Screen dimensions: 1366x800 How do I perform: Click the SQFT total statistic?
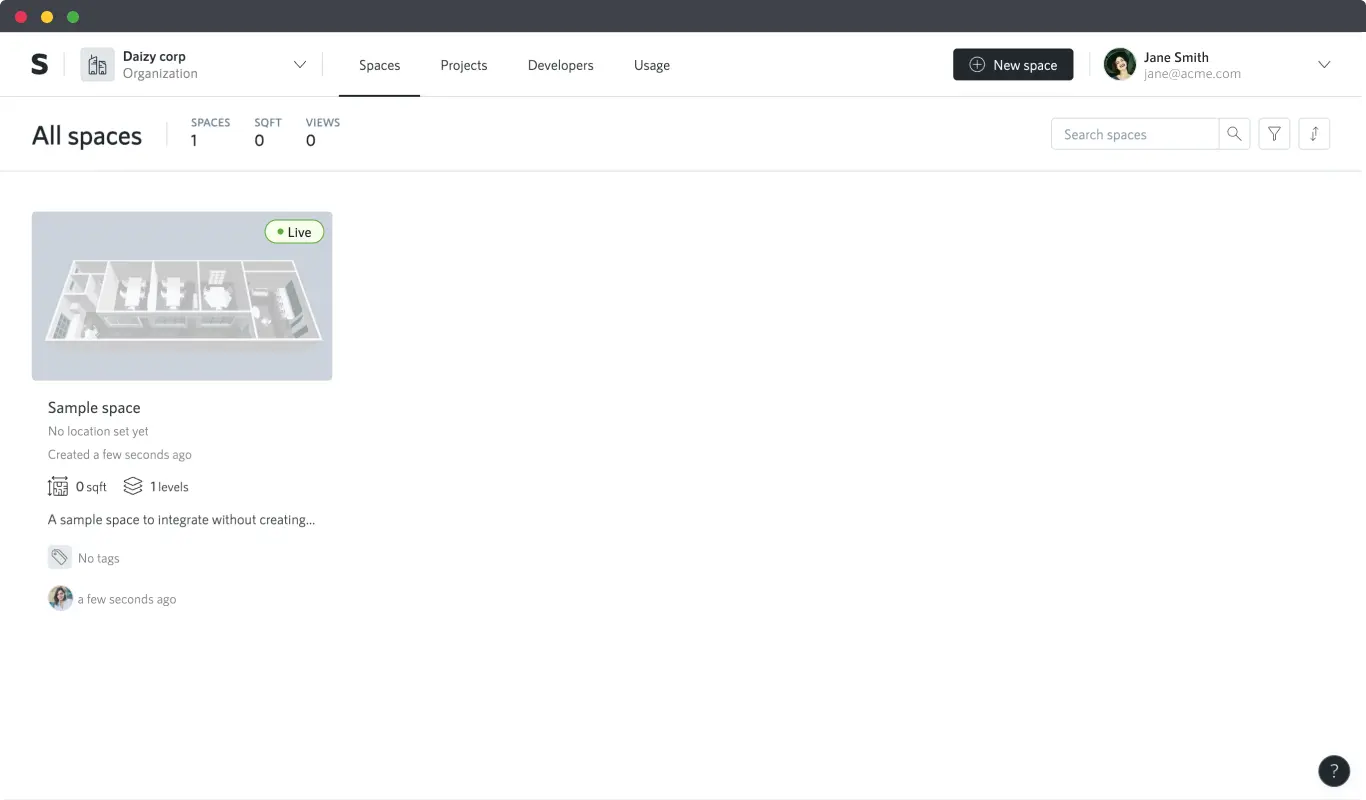point(267,132)
